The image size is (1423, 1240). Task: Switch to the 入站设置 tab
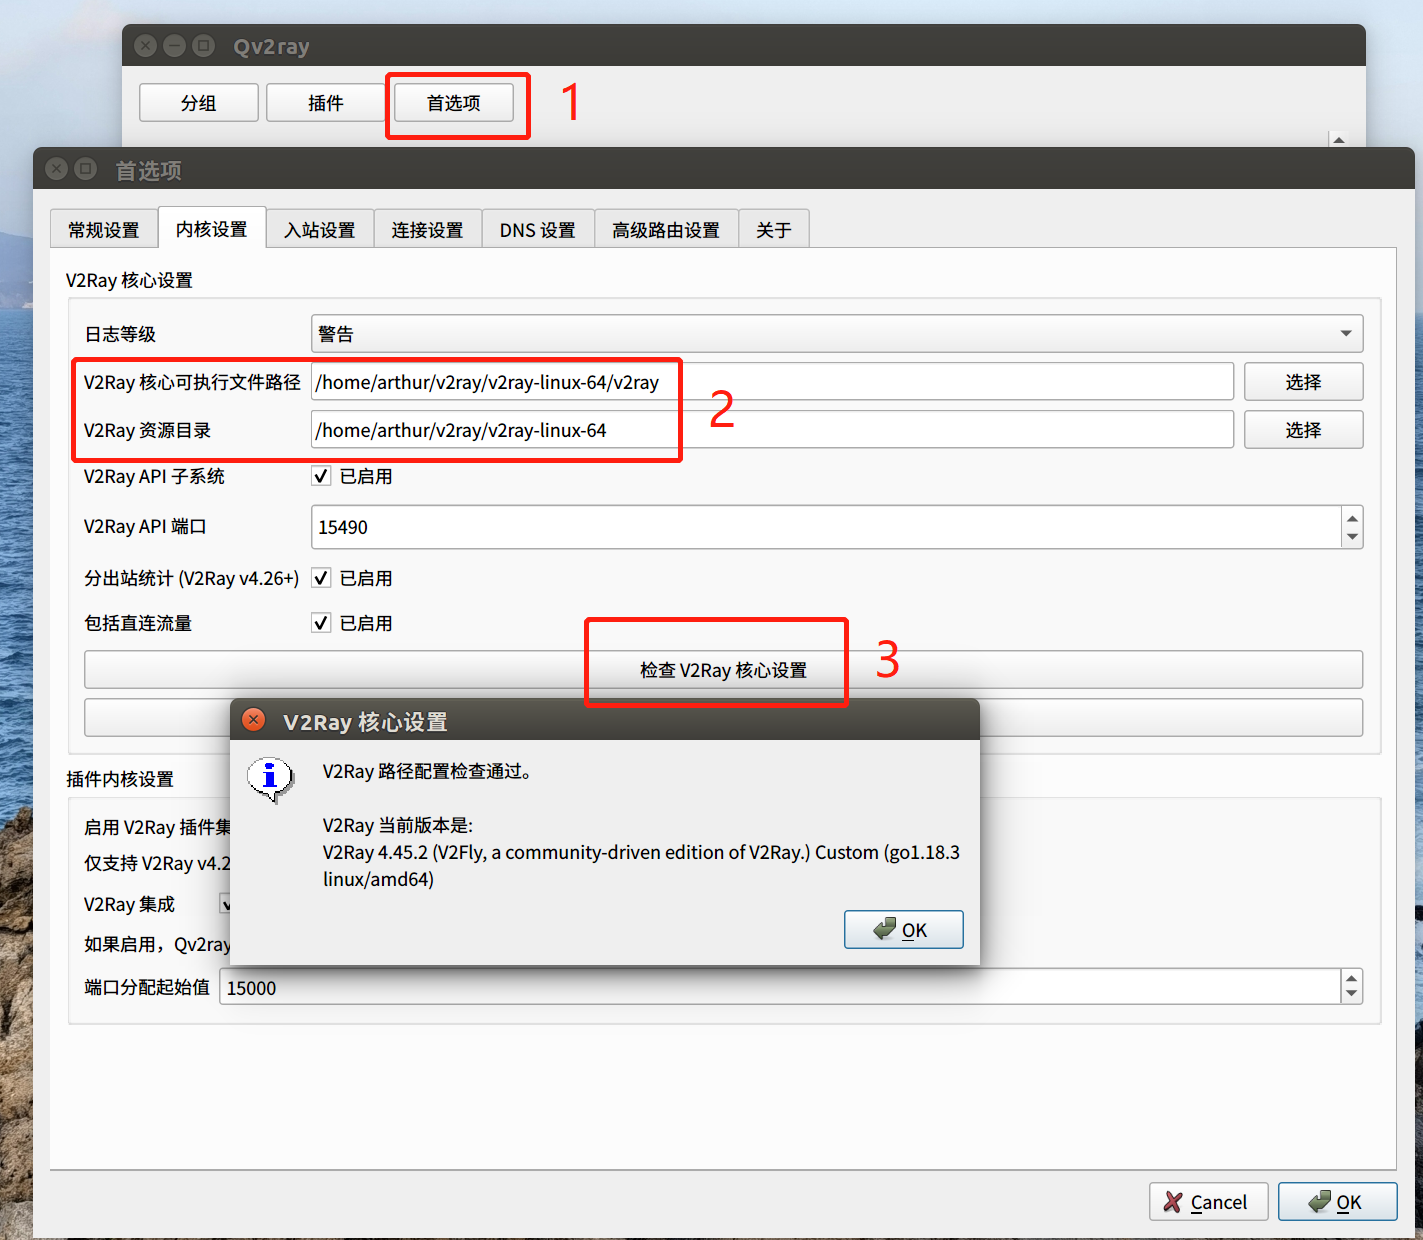click(320, 229)
